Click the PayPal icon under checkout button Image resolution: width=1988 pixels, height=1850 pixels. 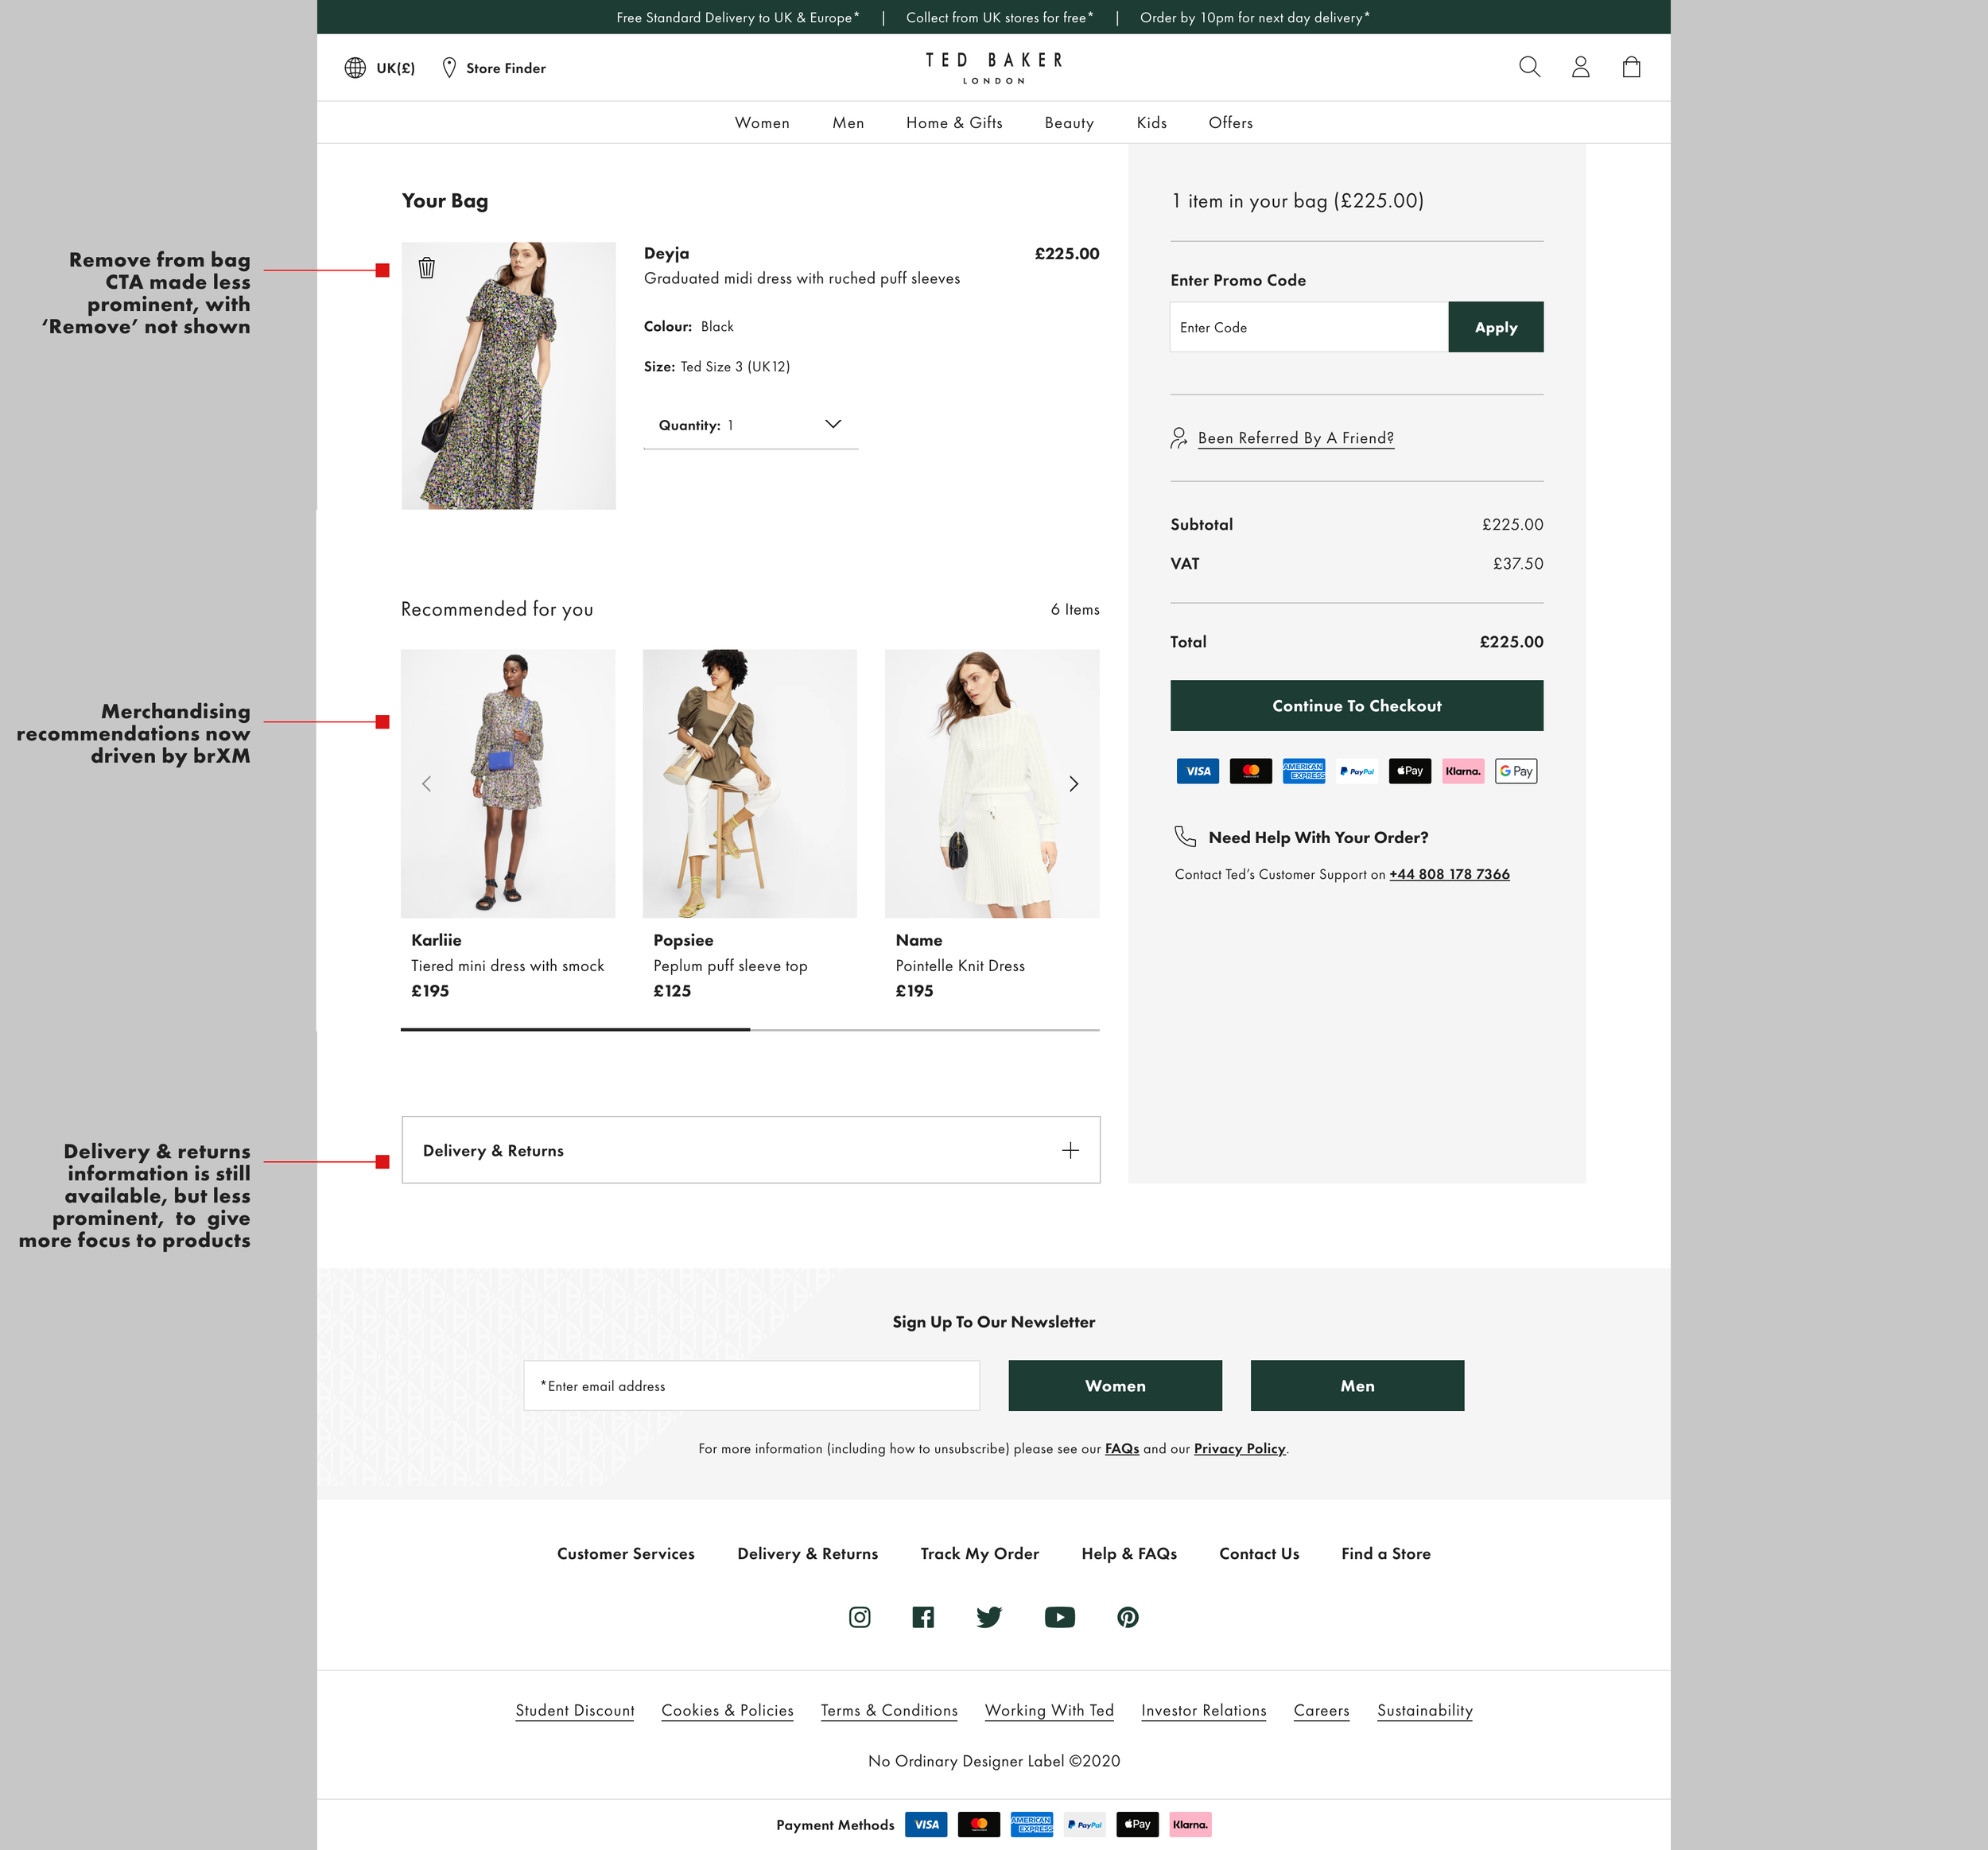1357,771
